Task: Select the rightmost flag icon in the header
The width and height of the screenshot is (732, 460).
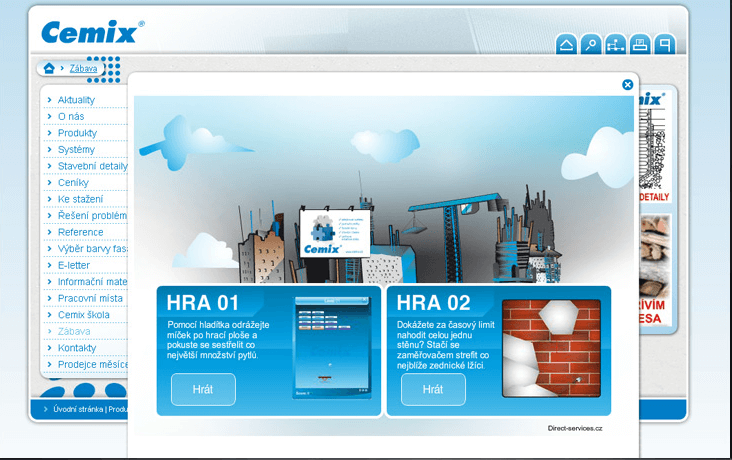Action: pyautogui.click(x=665, y=45)
